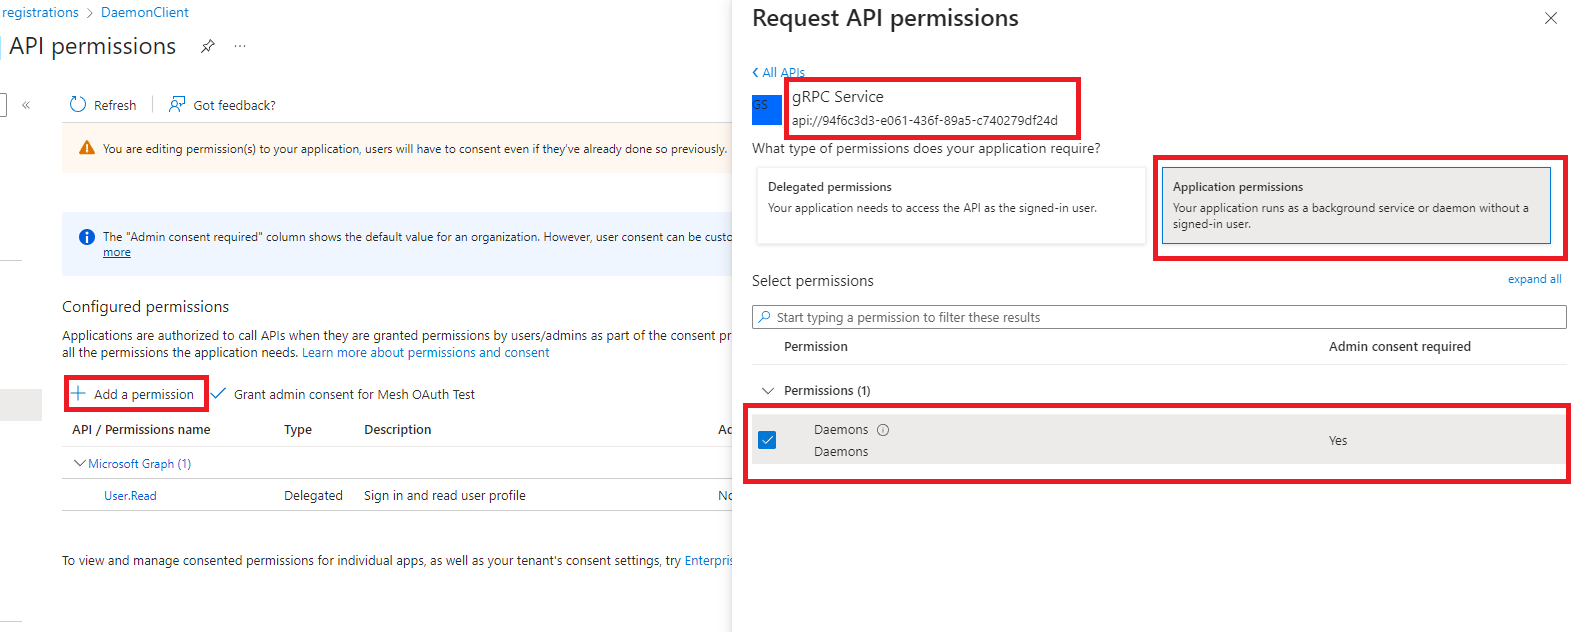Click the info icon next to Daemons
Image resolution: width=1577 pixels, height=632 pixels.
883,430
